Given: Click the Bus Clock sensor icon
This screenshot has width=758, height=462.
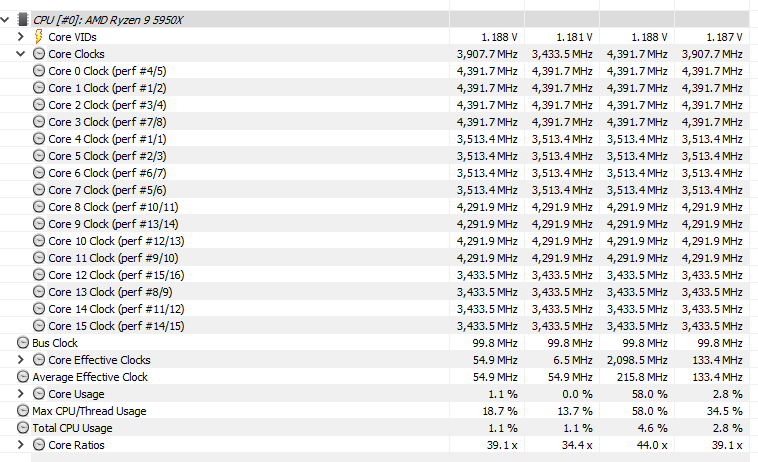Looking at the screenshot, I should (23, 343).
